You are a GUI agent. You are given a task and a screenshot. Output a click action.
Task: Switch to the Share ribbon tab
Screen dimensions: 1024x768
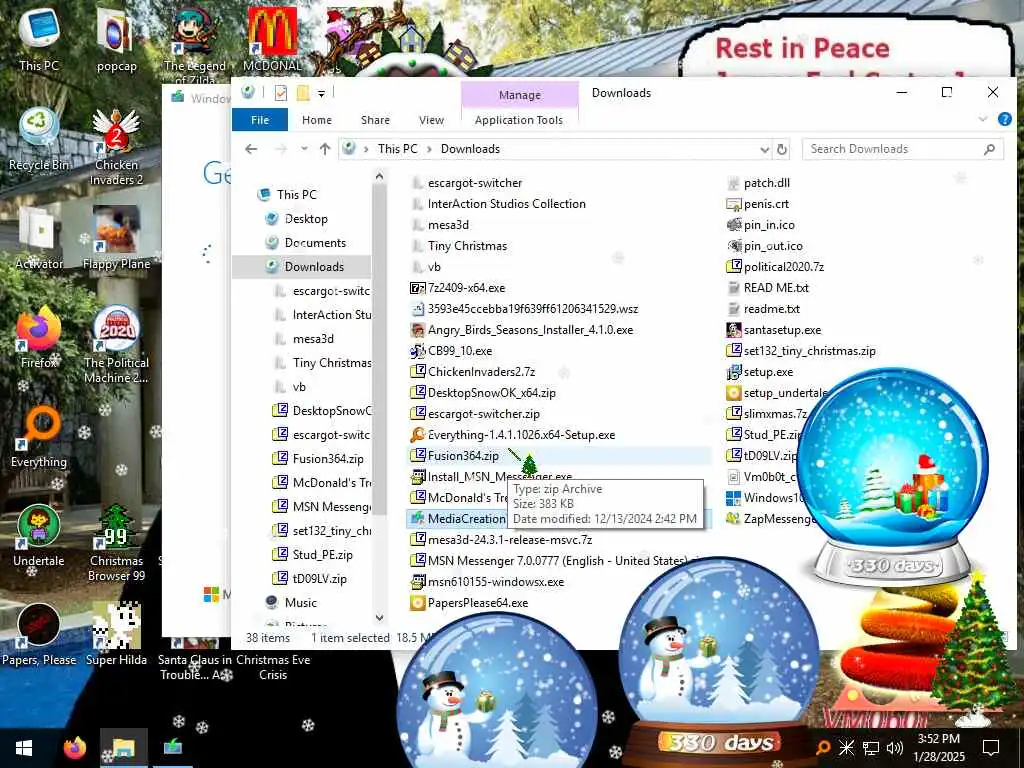[376, 120]
